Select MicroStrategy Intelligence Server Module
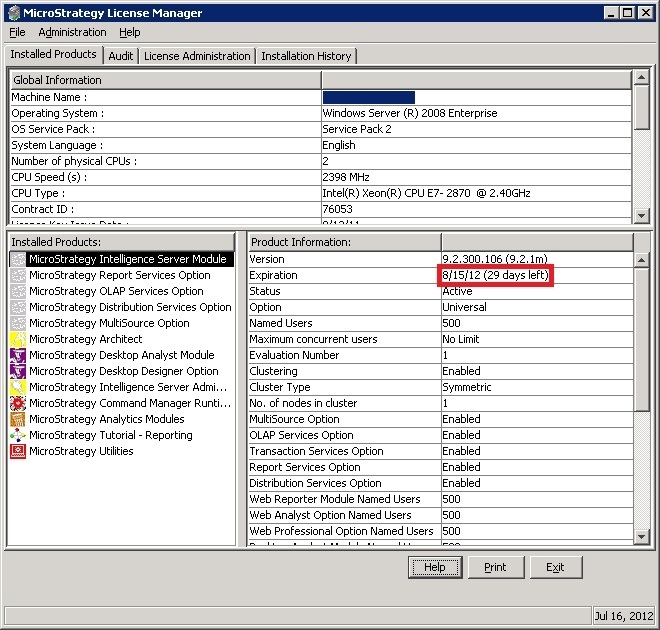This screenshot has width=660, height=630. 122,259
